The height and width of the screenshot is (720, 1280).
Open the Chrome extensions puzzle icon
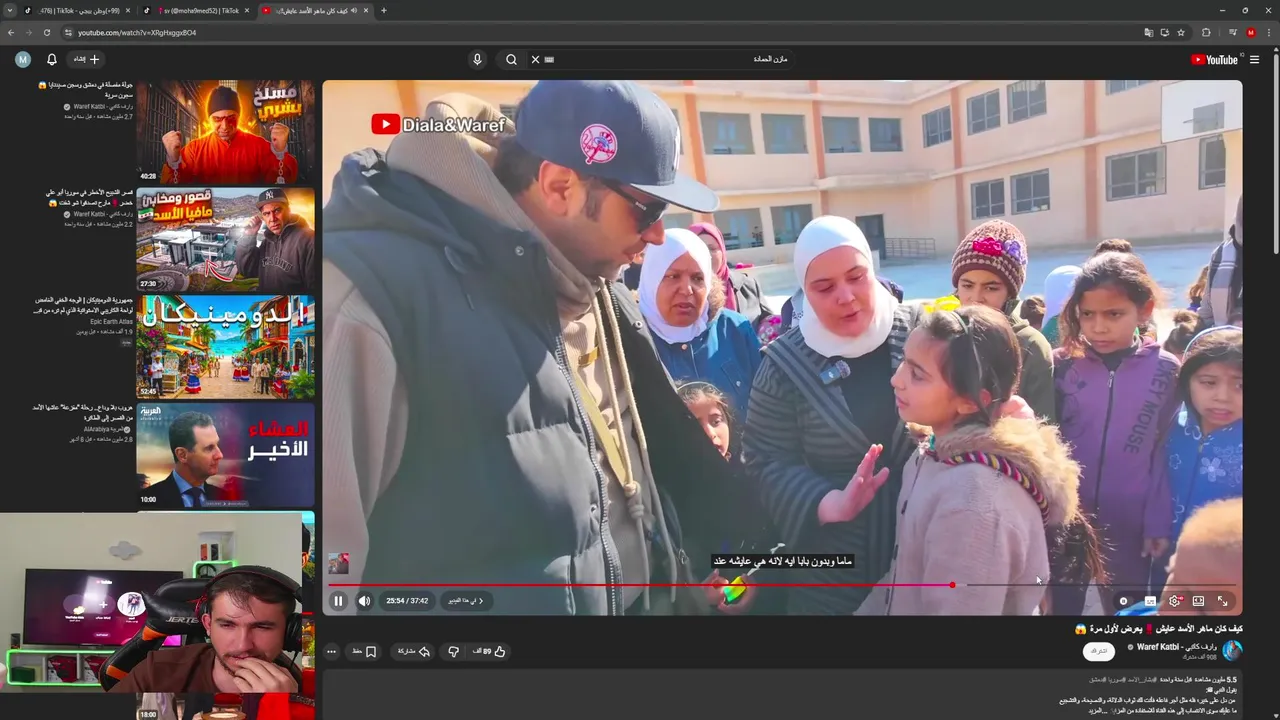click(1206, 33)
